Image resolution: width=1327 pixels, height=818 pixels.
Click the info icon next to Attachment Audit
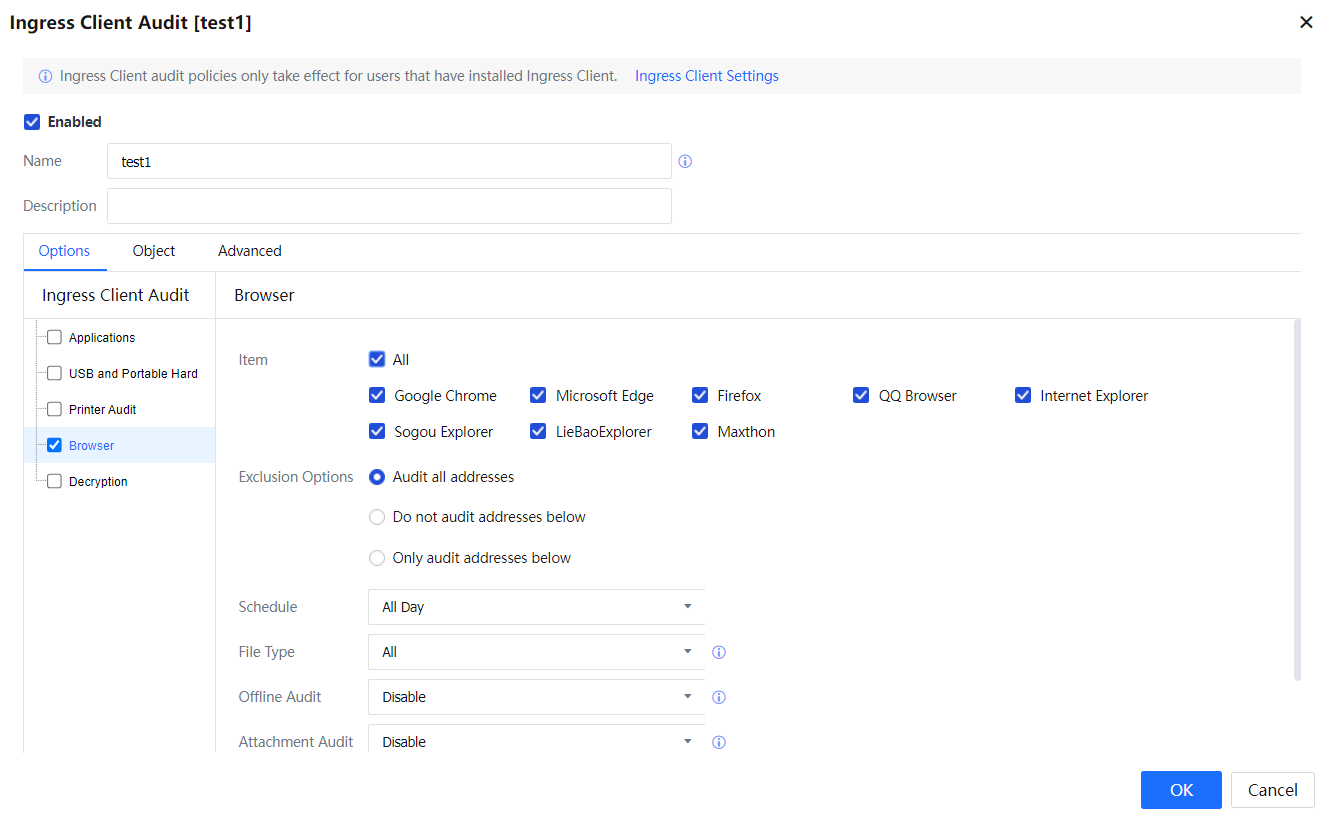click(718, 742)
